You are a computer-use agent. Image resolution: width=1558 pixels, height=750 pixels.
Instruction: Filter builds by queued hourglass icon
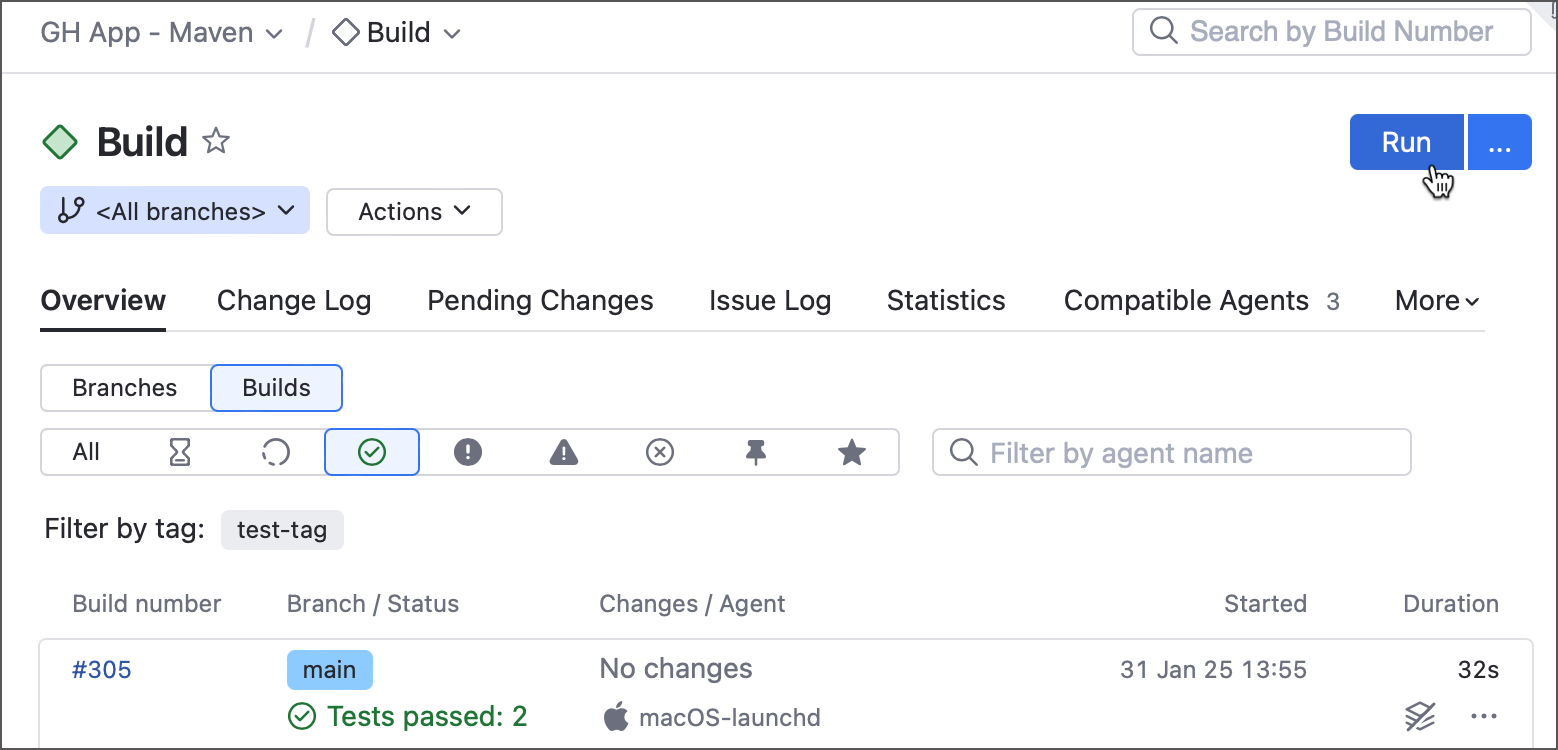coord(180,453)
